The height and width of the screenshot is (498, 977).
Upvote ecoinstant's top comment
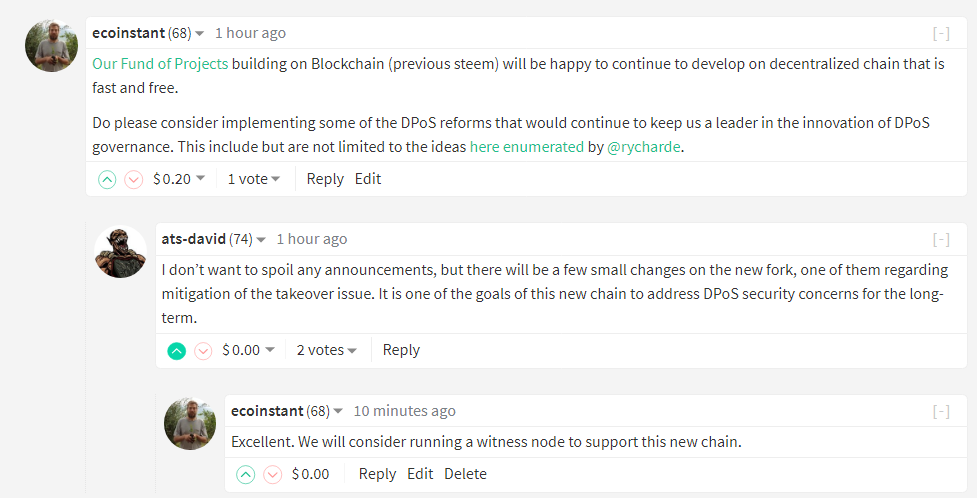107,180
